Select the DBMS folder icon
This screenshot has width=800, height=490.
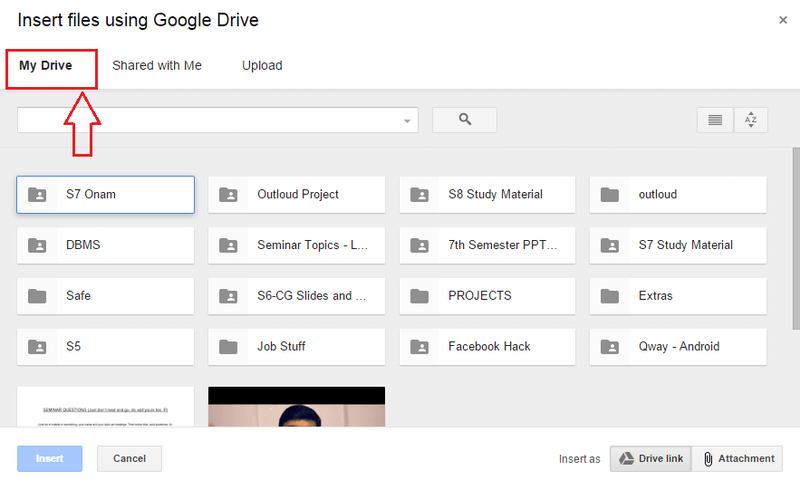point(37,245)
